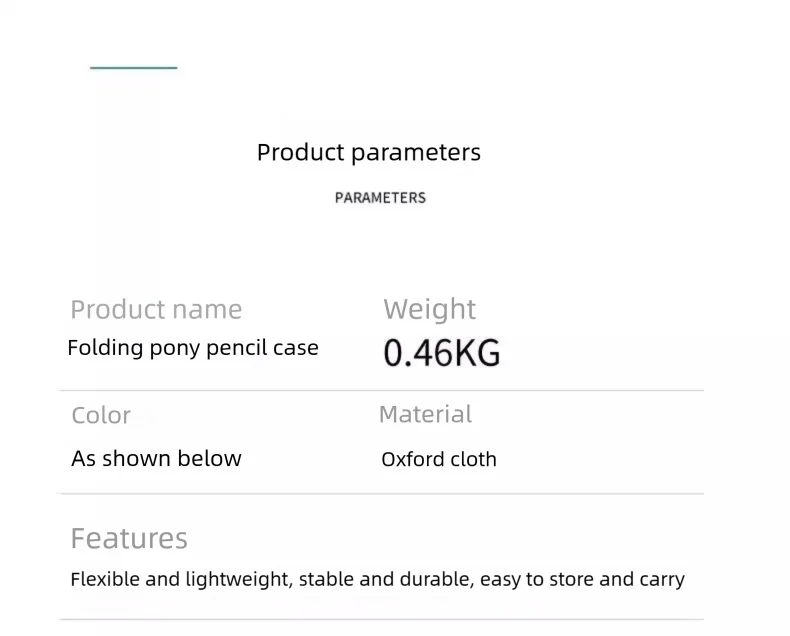Select the '0.46KG' weight value
Viewport: 790px width, 636px height.
click(442, 353)
